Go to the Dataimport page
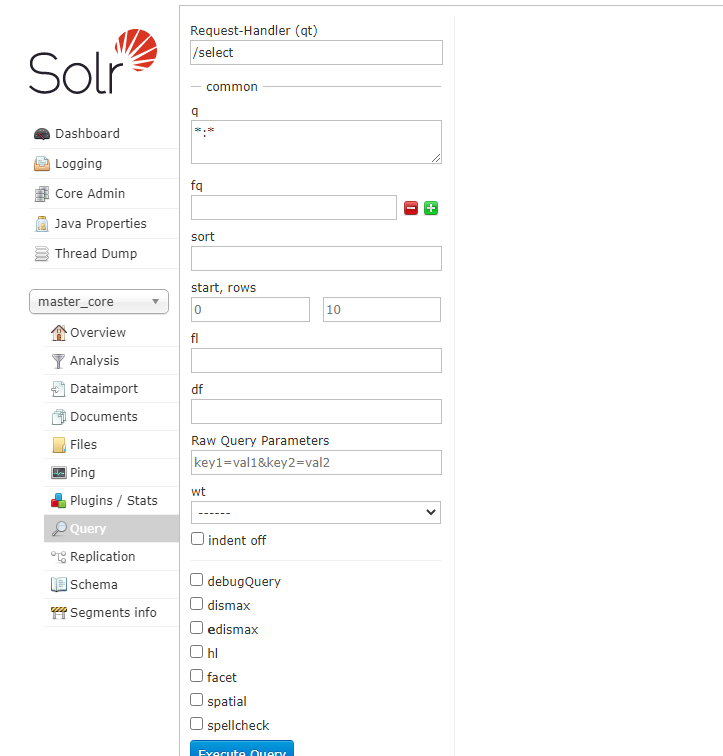The width and height of the screenshot is (723, 756). point(103,389)
